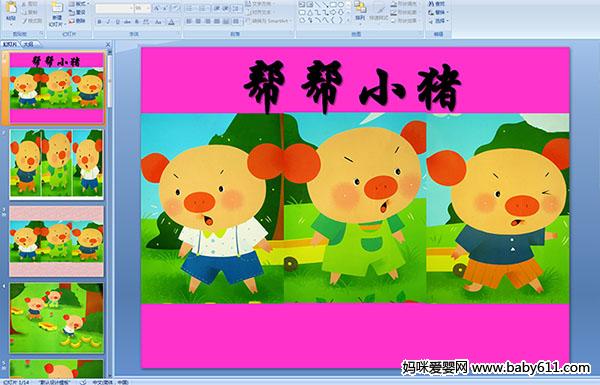The image size is (600, 385).
Task: Toggle italic text formatting
Action: pyautogui.click(x=109, y=22)
